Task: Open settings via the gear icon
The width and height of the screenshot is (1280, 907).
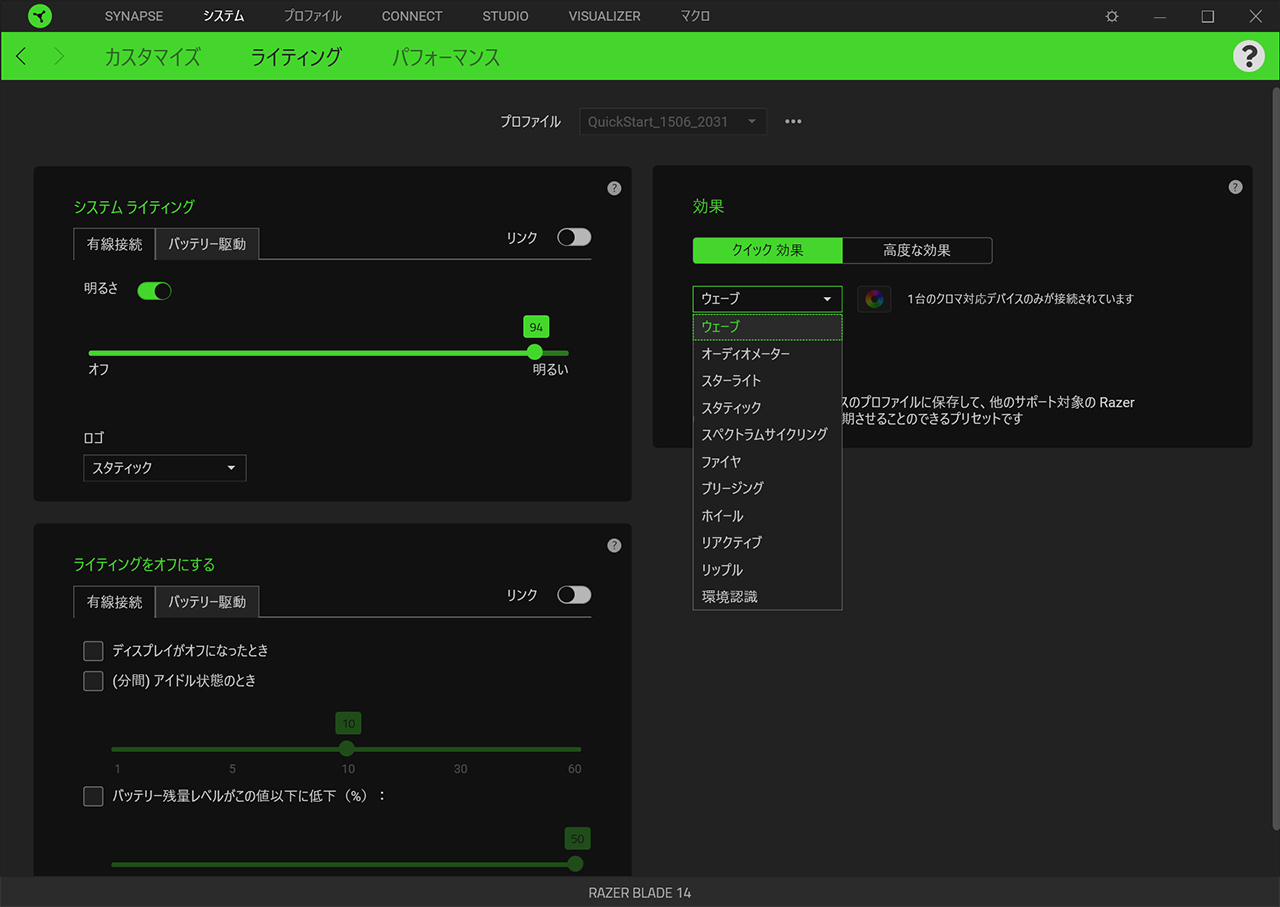Action: tap(1112, 16)
